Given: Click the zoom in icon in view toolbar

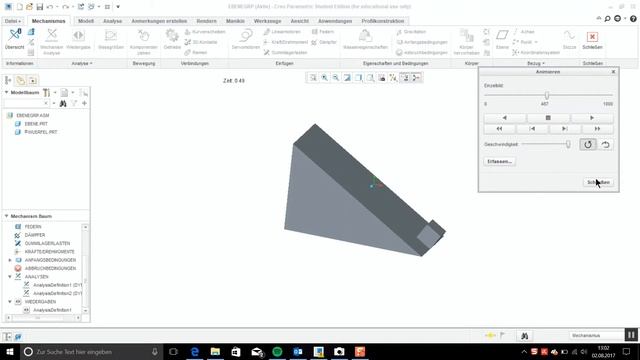Looking at the screenshot, I should (324, 78).
